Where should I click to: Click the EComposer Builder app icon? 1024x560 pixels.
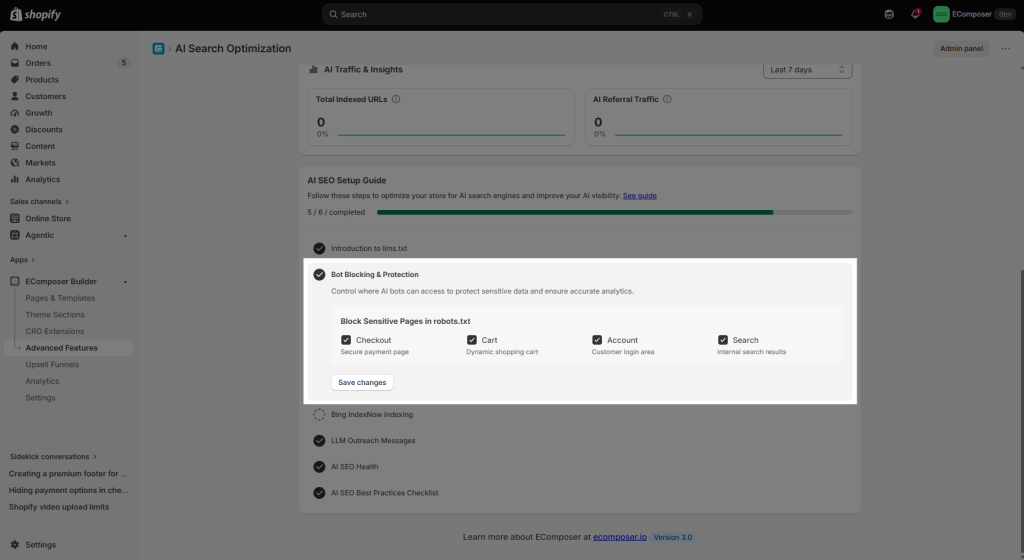tap(15, 281)
